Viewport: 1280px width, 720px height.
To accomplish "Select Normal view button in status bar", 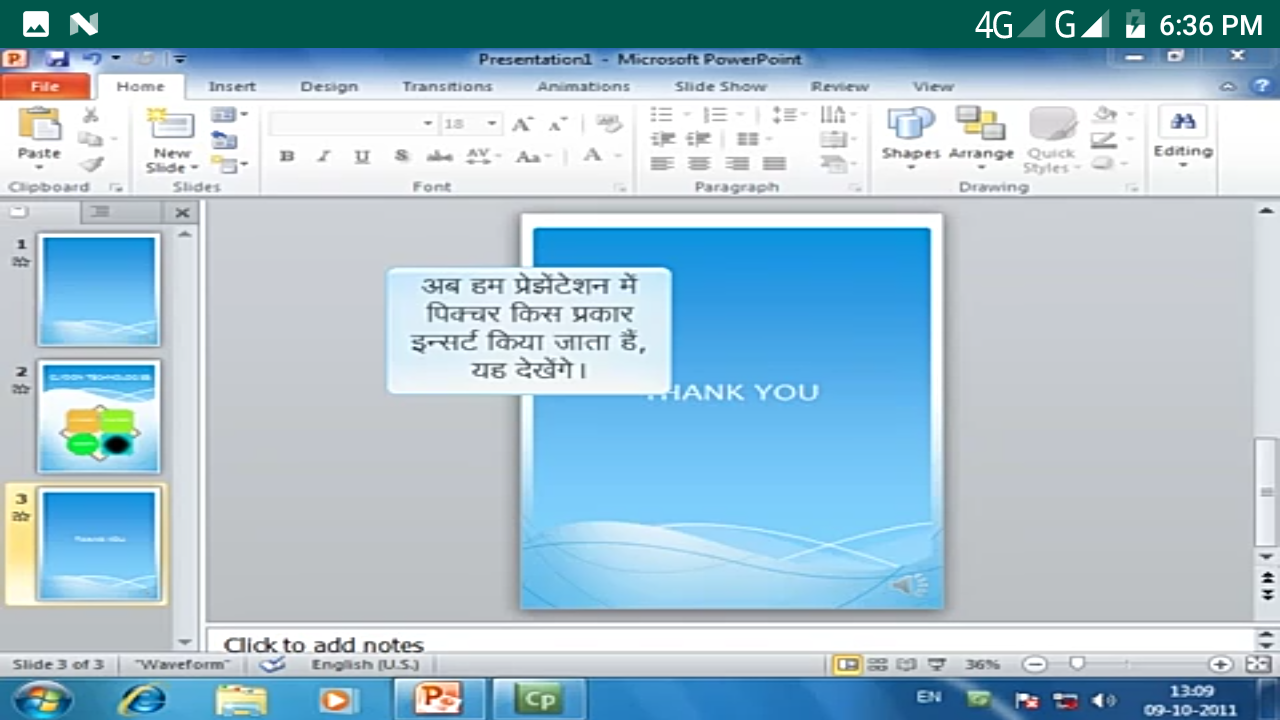I will (847, 664).
